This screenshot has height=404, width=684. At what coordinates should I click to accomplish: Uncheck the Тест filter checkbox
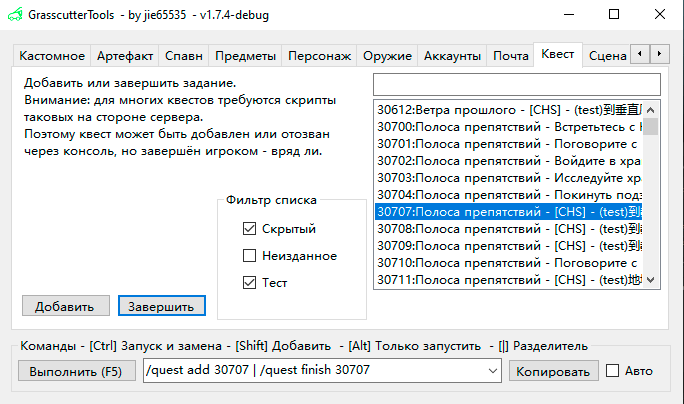point(250,283)
